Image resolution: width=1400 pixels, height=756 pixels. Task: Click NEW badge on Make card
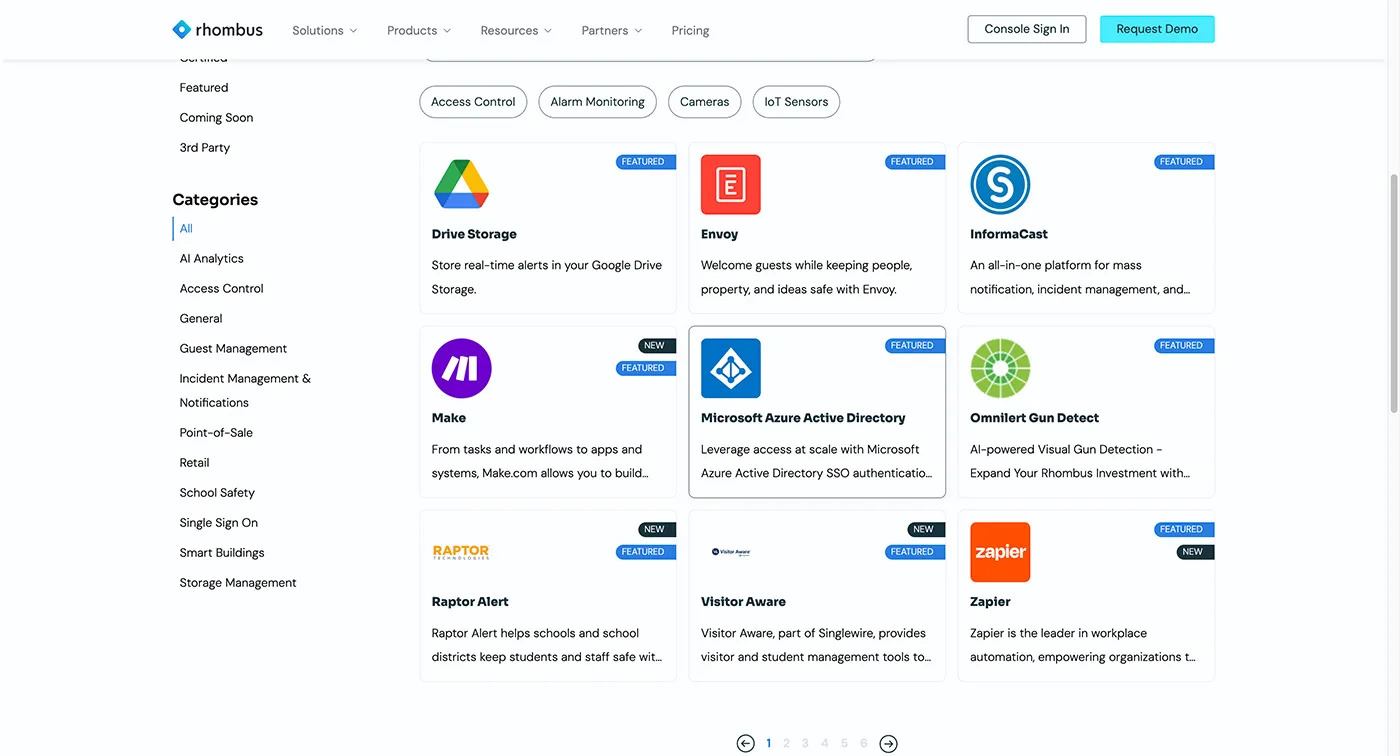(x=656, y=346)
